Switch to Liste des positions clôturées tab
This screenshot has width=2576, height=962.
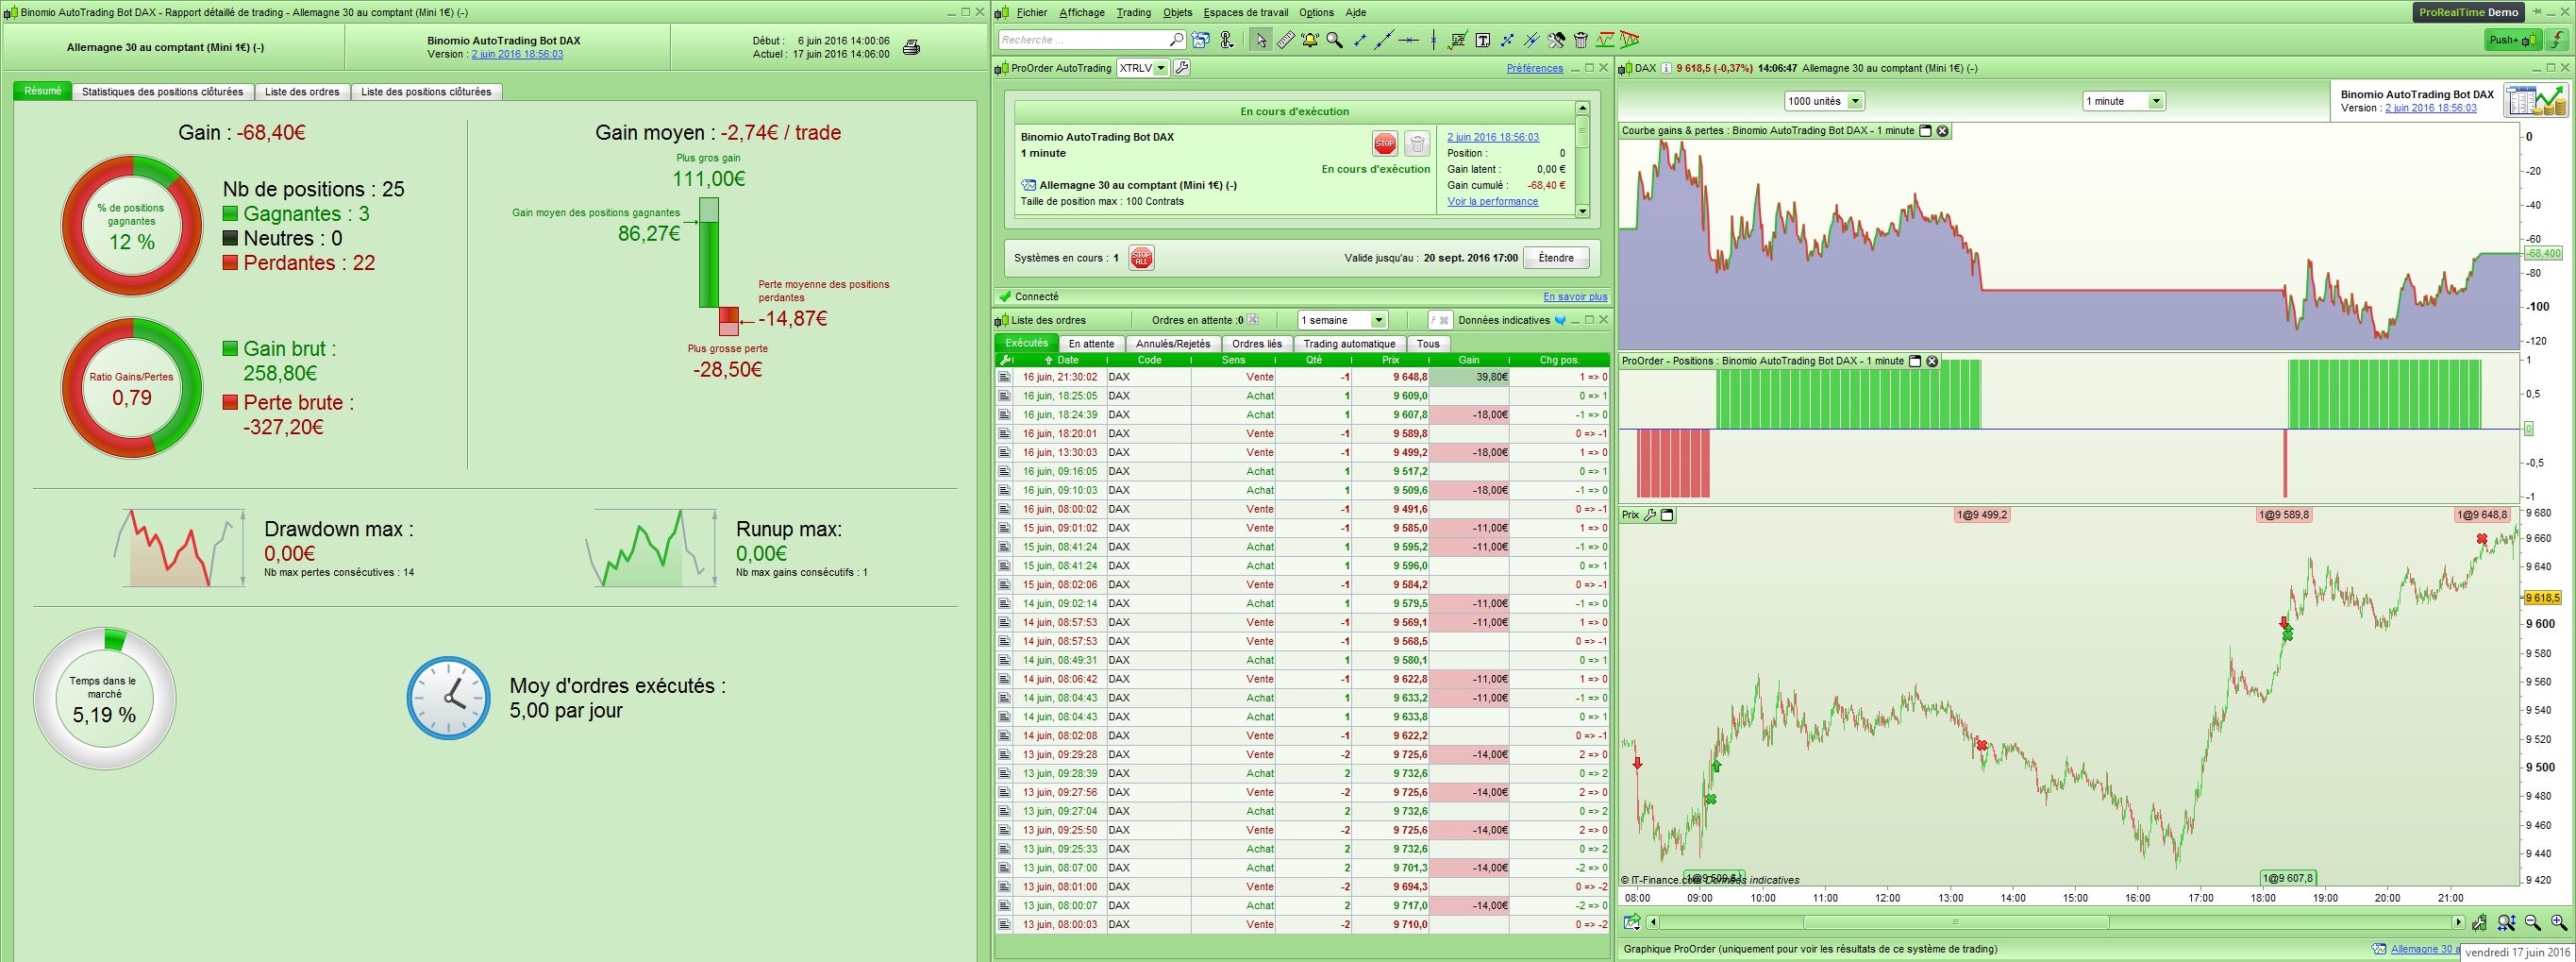coord(426,92)
